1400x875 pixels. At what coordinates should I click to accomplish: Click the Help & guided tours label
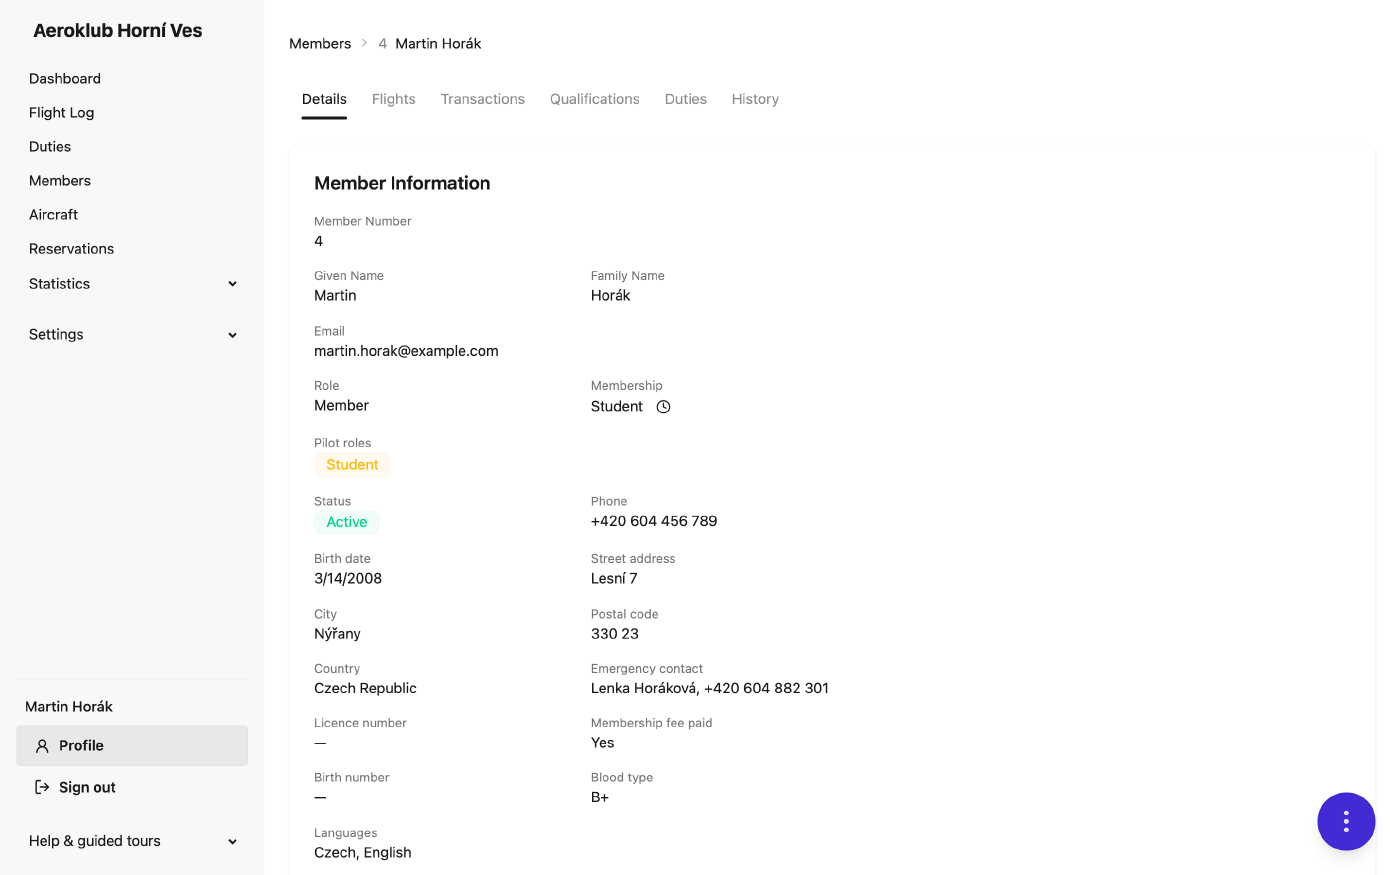[x=95, y=841]
